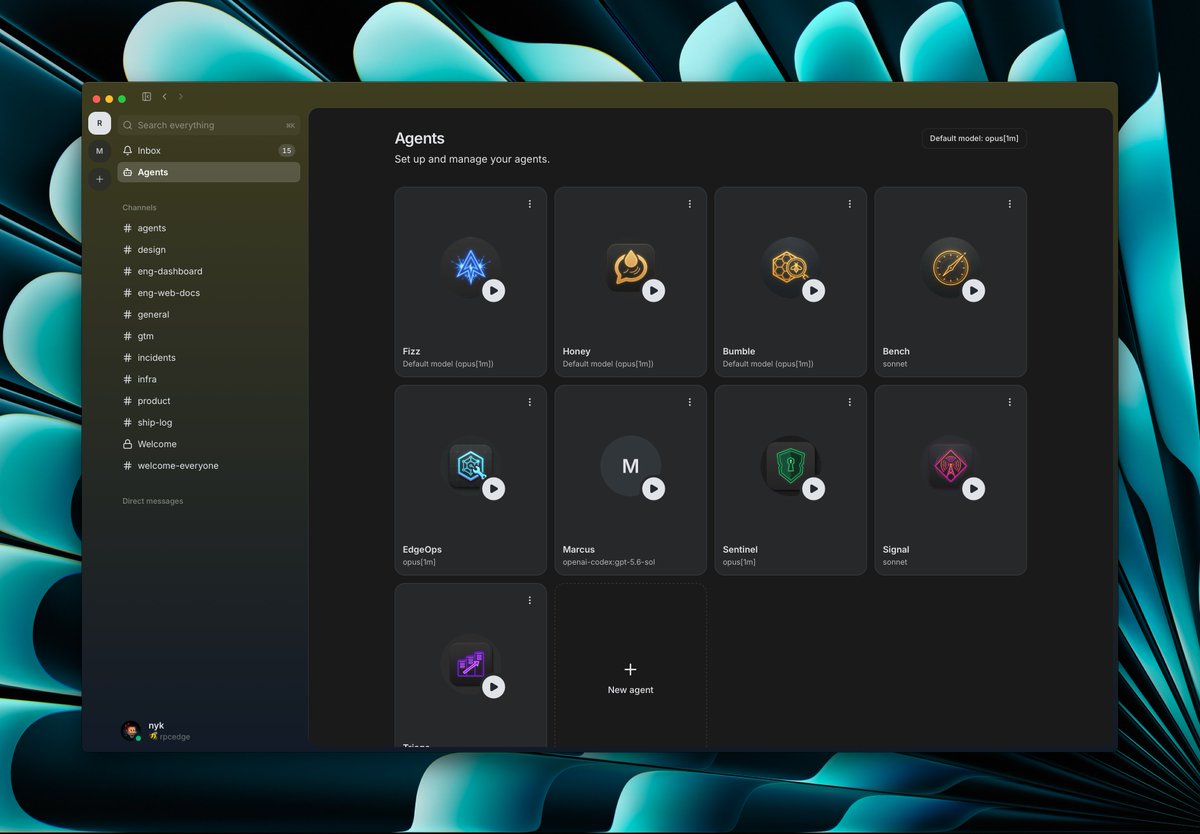Image resolution: width=1200 pixels, height=834 pixels.
Task: Click the nyk profile name
Action: tap(156, 725)
